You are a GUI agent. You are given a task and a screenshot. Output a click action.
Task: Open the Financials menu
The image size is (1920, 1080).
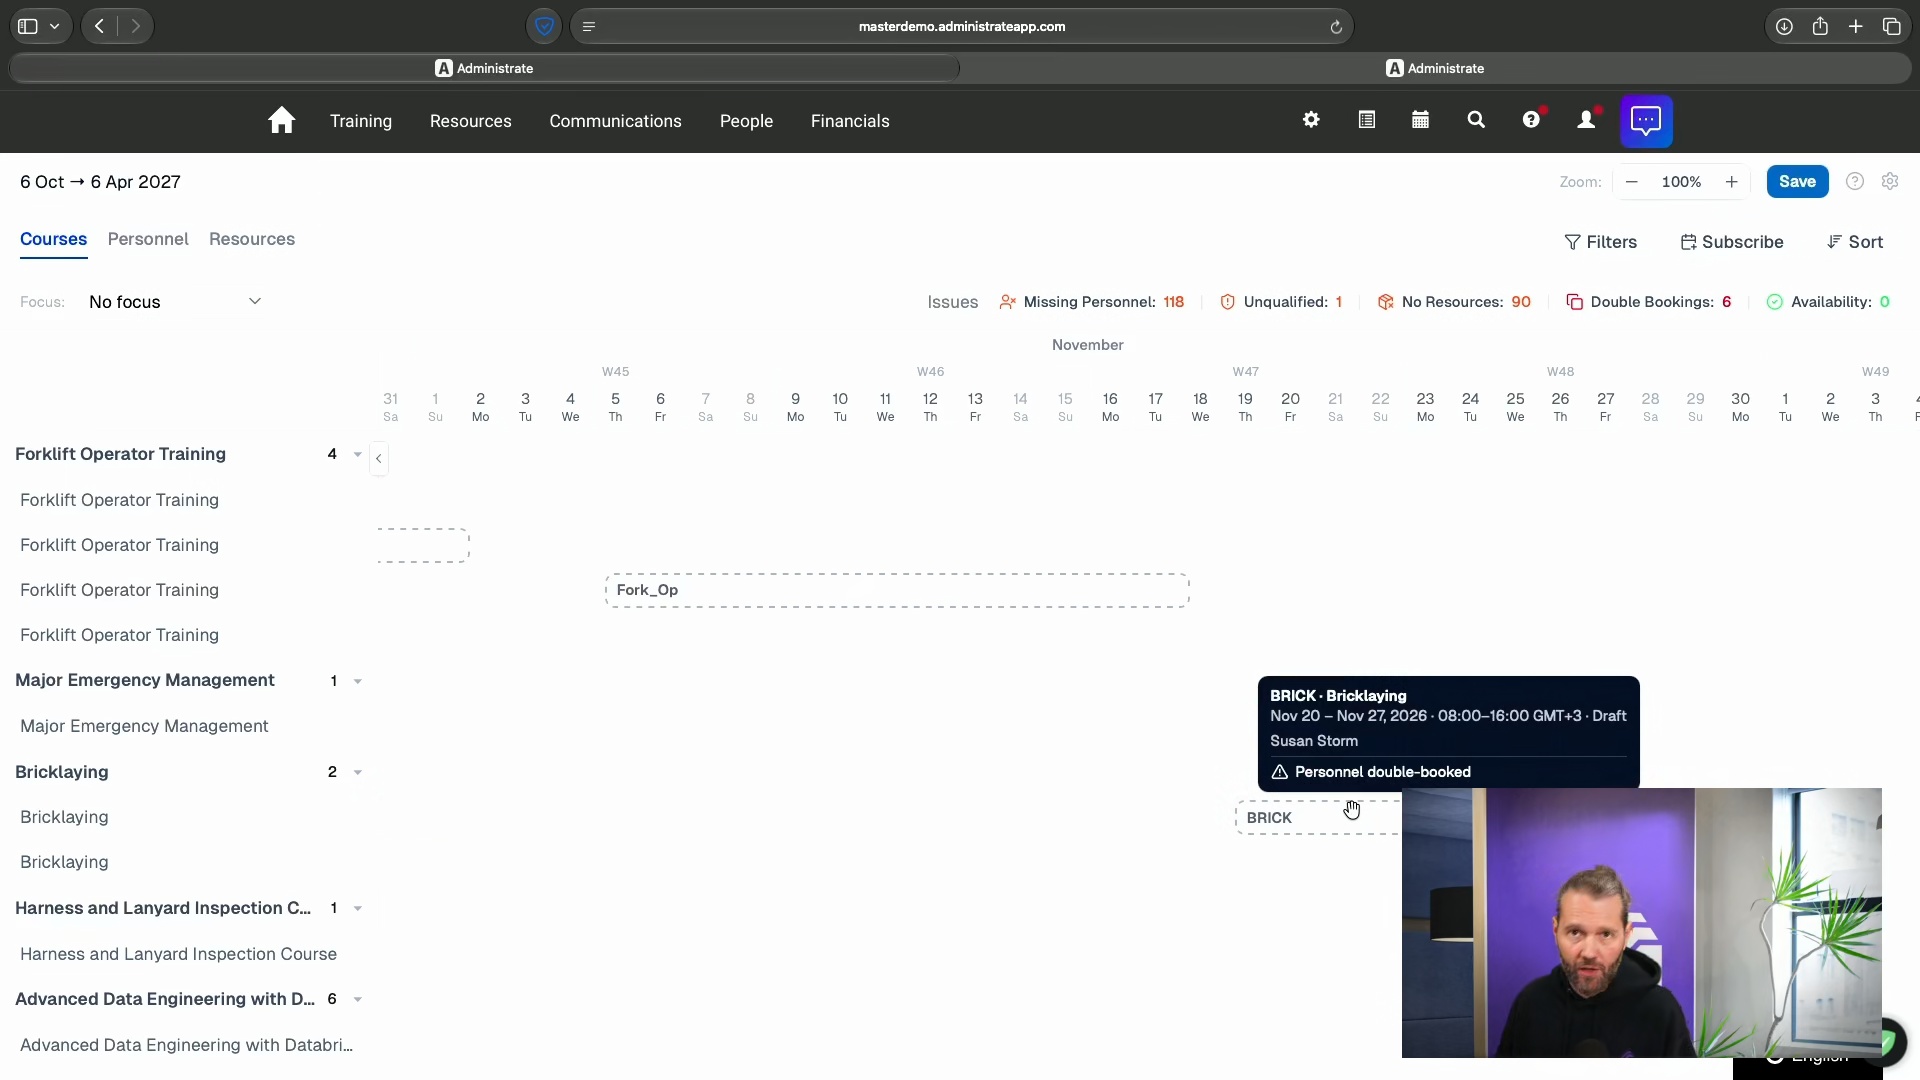coord(850,121)
